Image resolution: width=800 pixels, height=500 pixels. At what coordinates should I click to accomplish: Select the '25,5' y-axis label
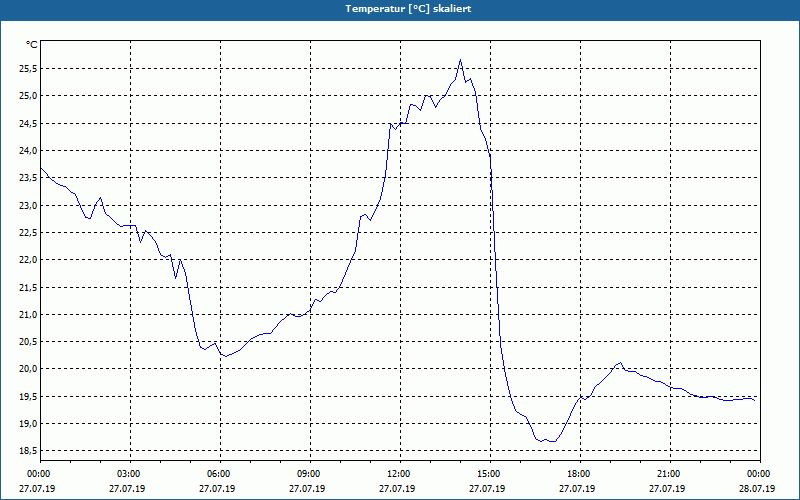28,68
